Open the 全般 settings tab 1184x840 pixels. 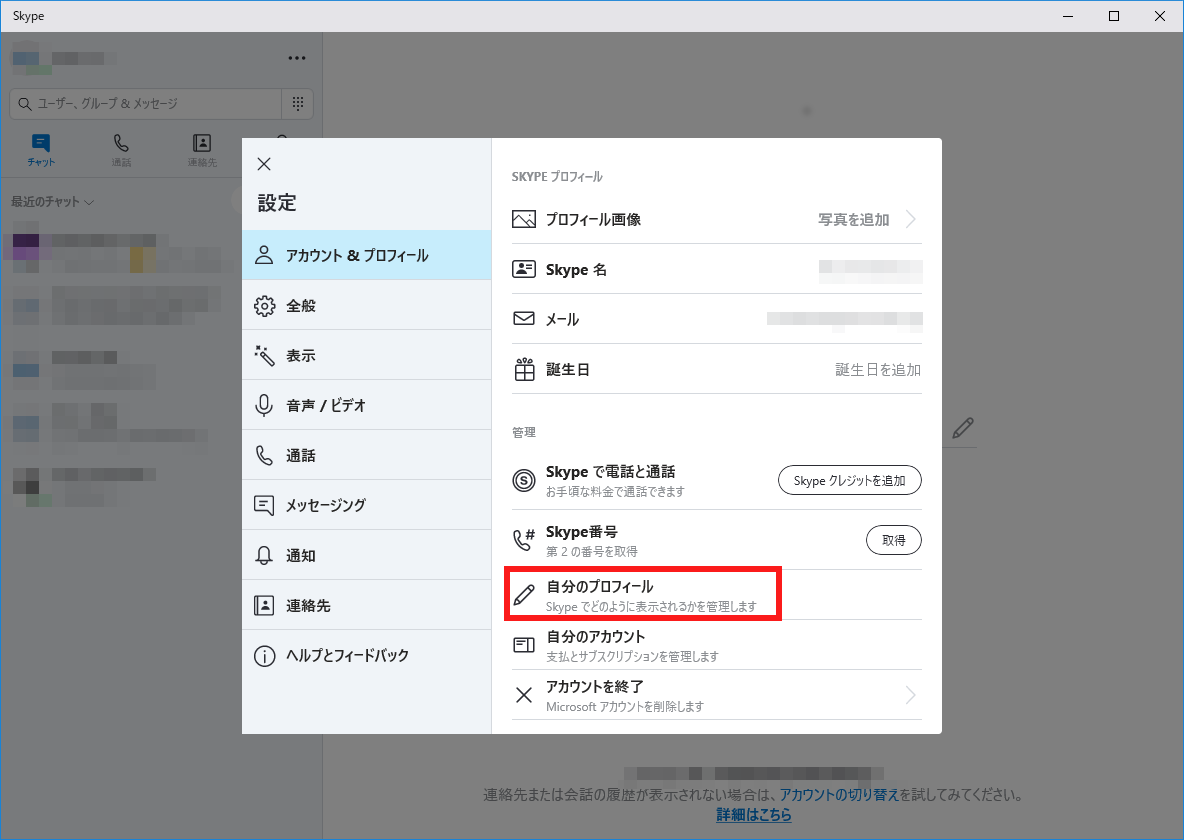point(366,305)
